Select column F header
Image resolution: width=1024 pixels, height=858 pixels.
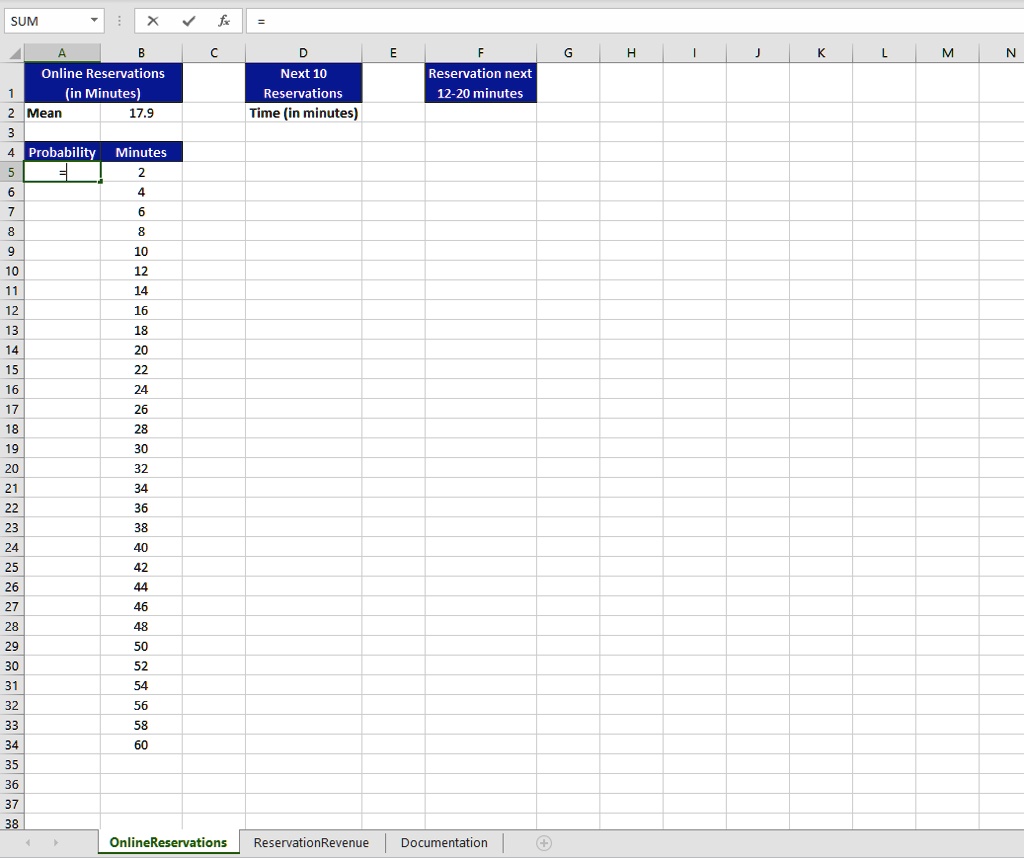(480, 53)
